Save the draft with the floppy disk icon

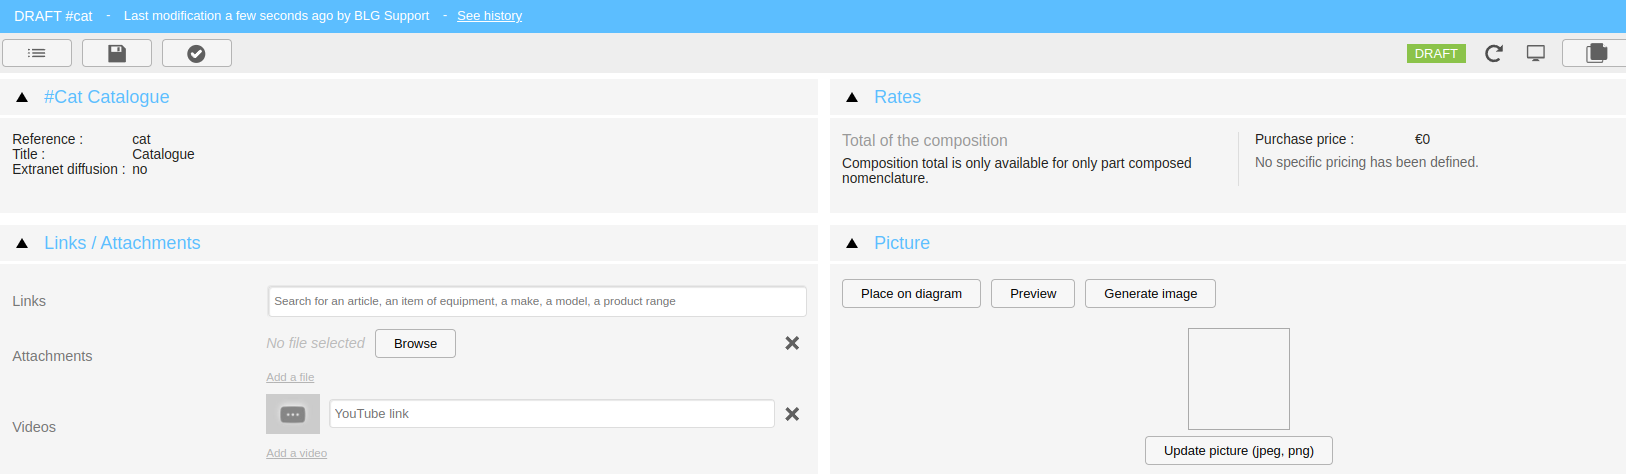pyautogui.click(x=117, y=53)
